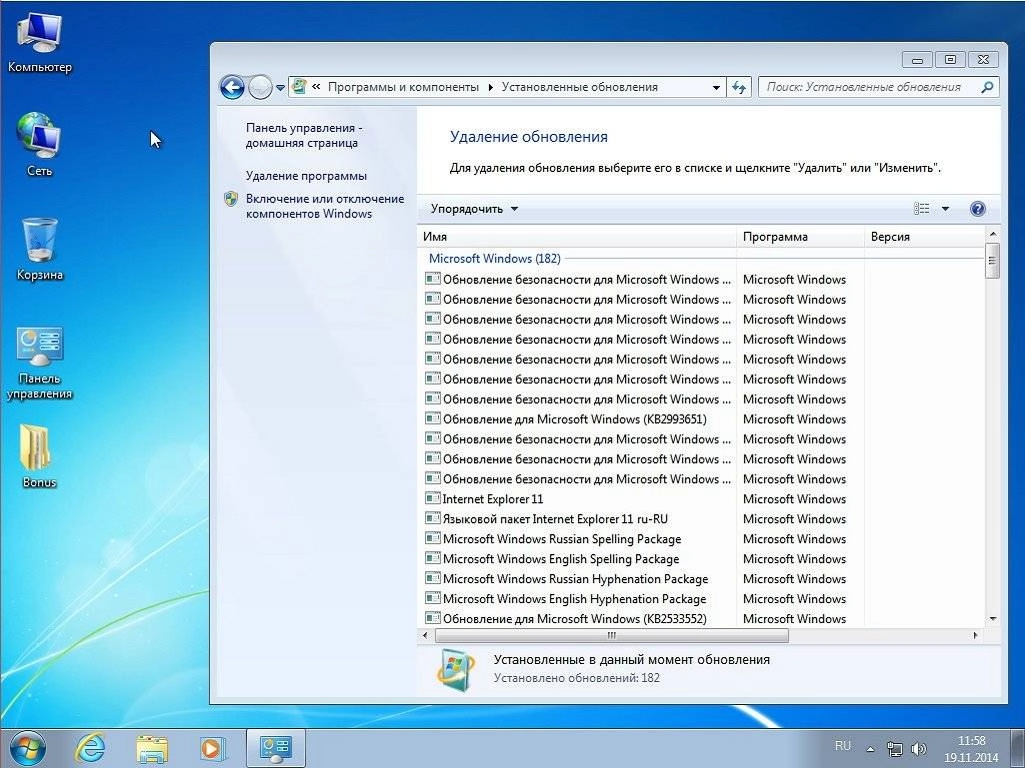Click the RU language indicator
Screen dimensions: 1025x768
[x=843, y=746]
